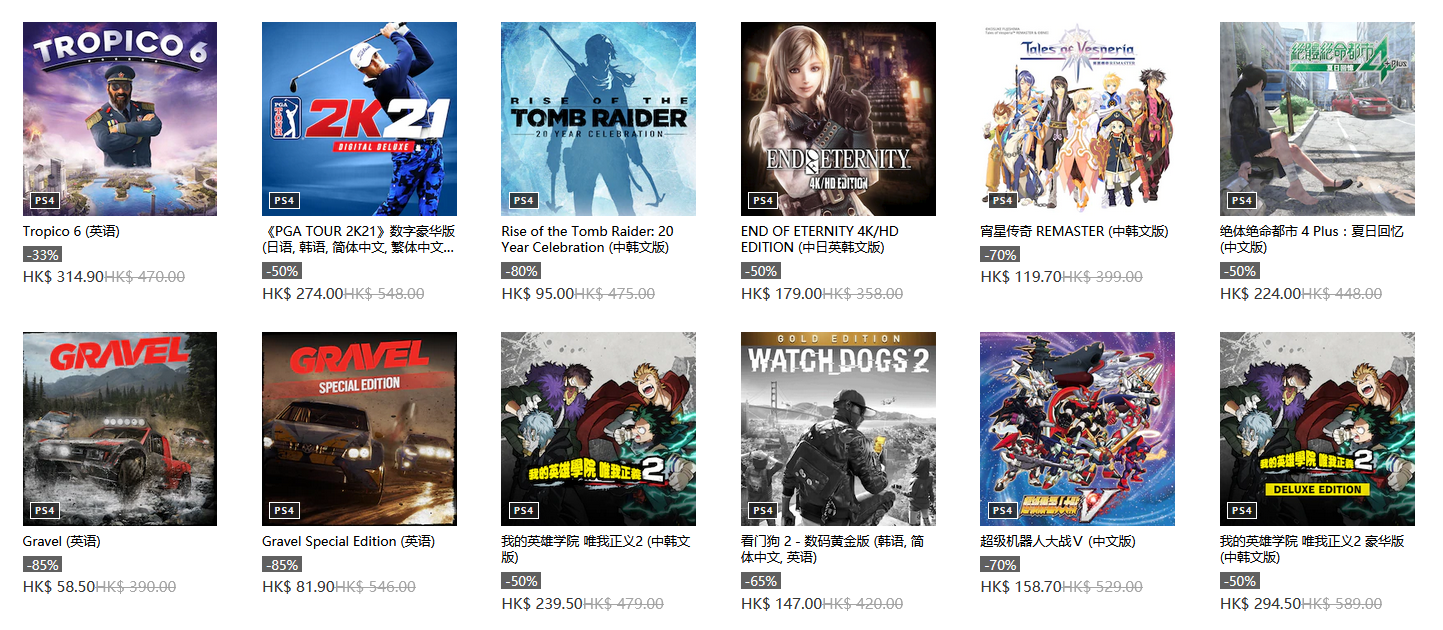Click the My Hero One's Justice 2 Deluxe cover
The height and width of the screenshot is (630, 1443).
click(x=1317, y=429)
